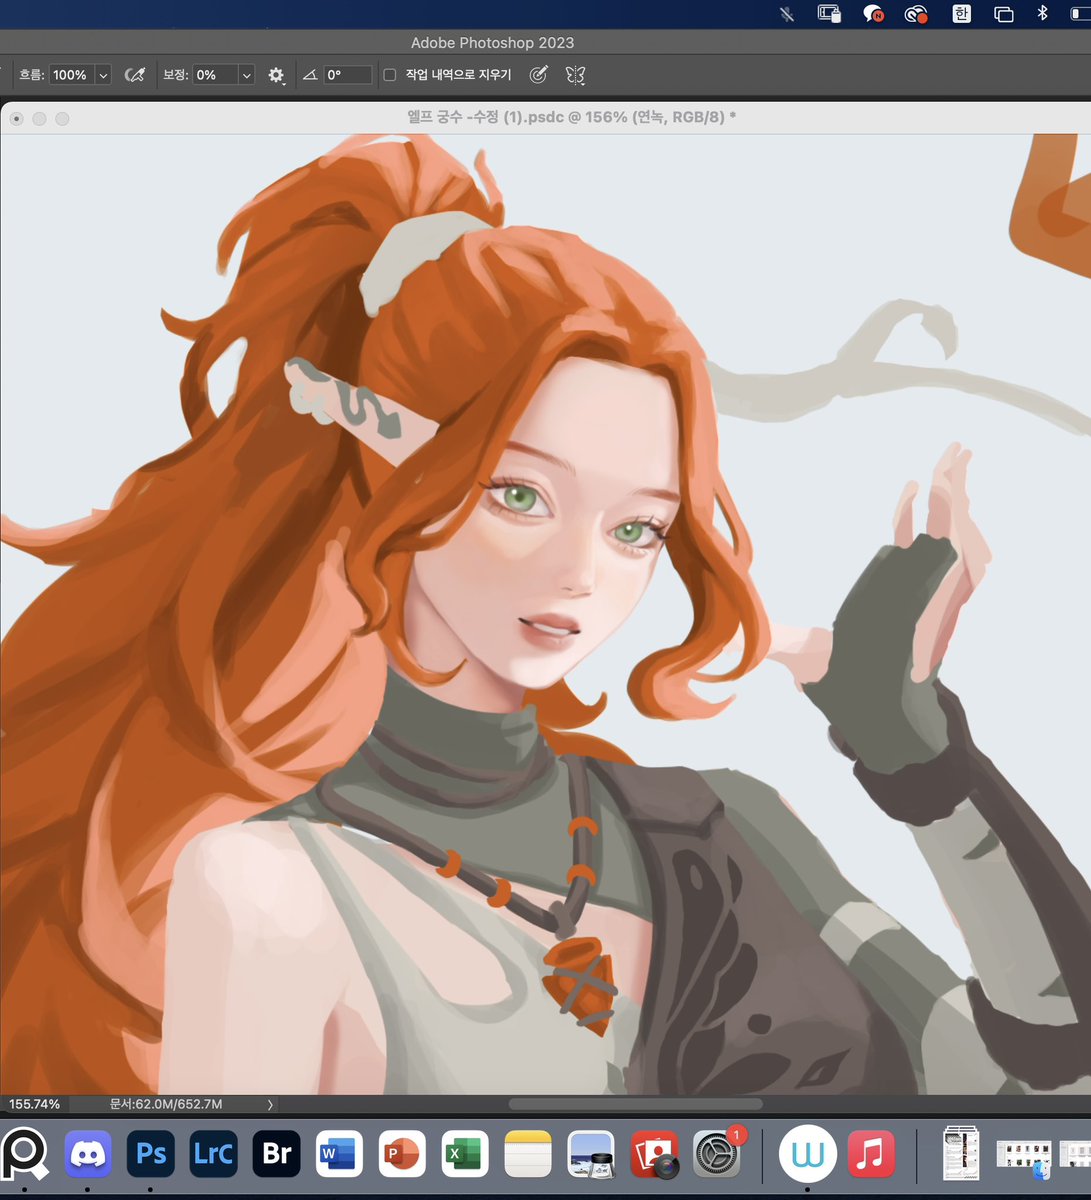
Task: Open the W circle app in Dock
Action: pos(807,1153)
